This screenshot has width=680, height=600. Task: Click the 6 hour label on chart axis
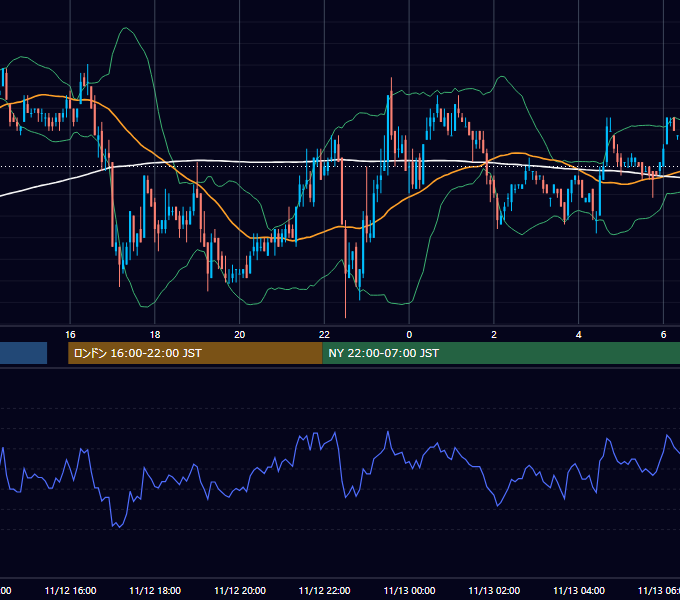point(663,335)
